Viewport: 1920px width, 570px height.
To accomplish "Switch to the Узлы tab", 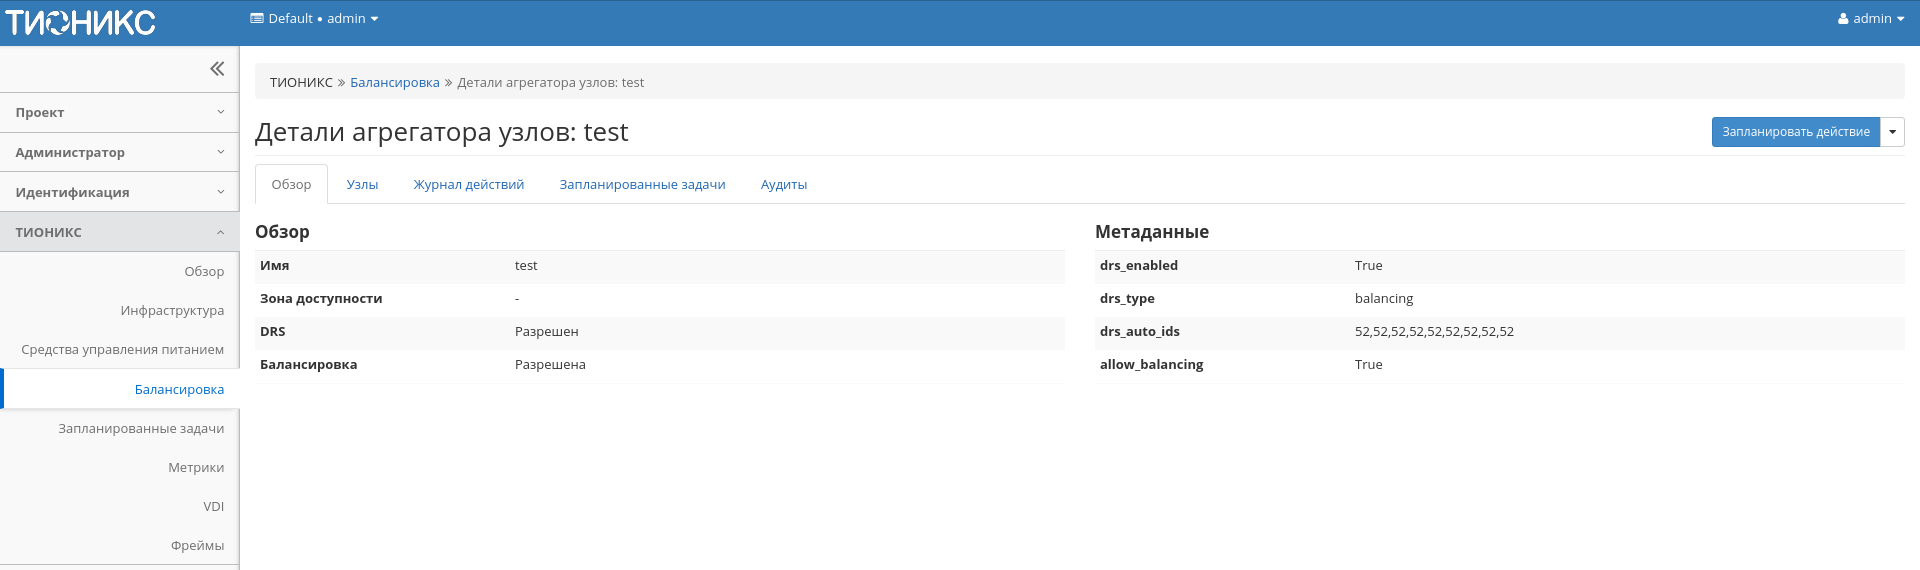I will (x=362, y=185).
